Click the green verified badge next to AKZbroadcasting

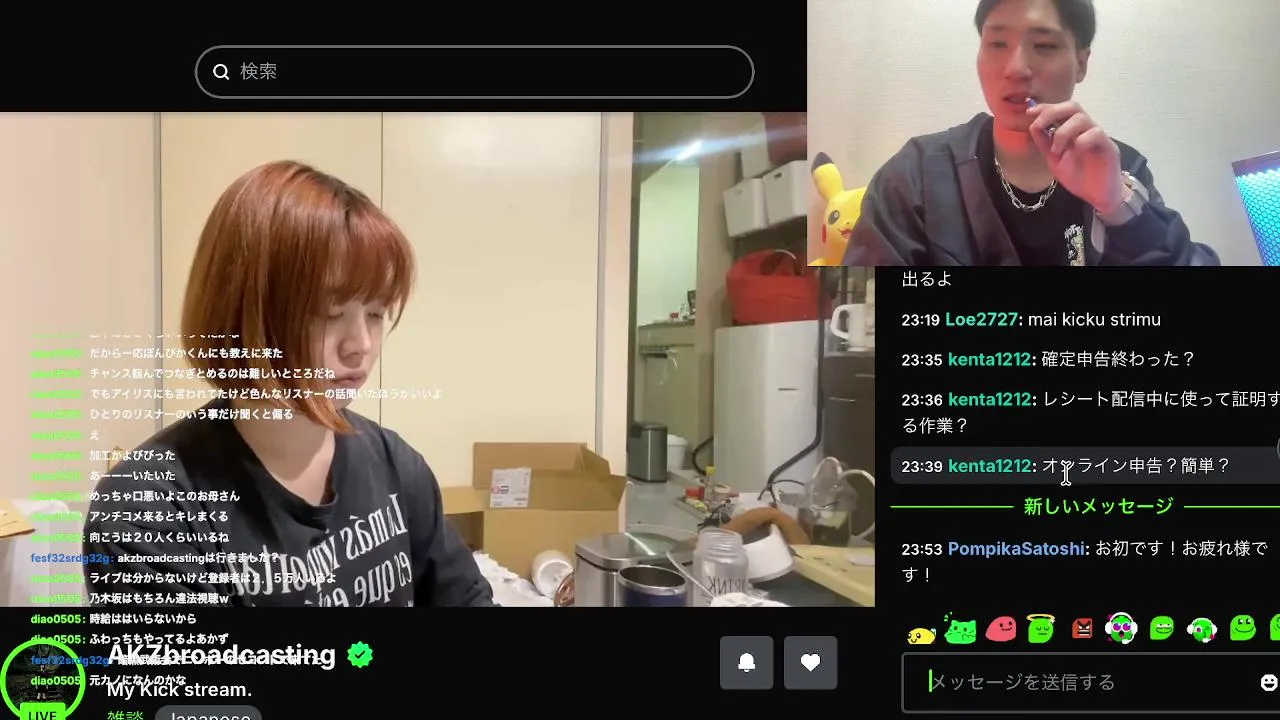(359, 656)
